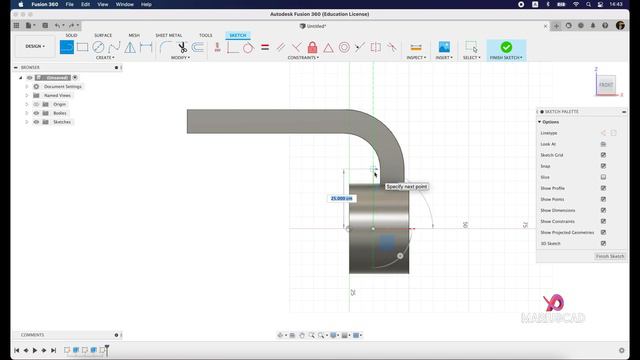Image resolution: width=640 pixels, height=360 pixels.
Task: Enable the Slice checkbox
Action: click(x=603, y=177)
